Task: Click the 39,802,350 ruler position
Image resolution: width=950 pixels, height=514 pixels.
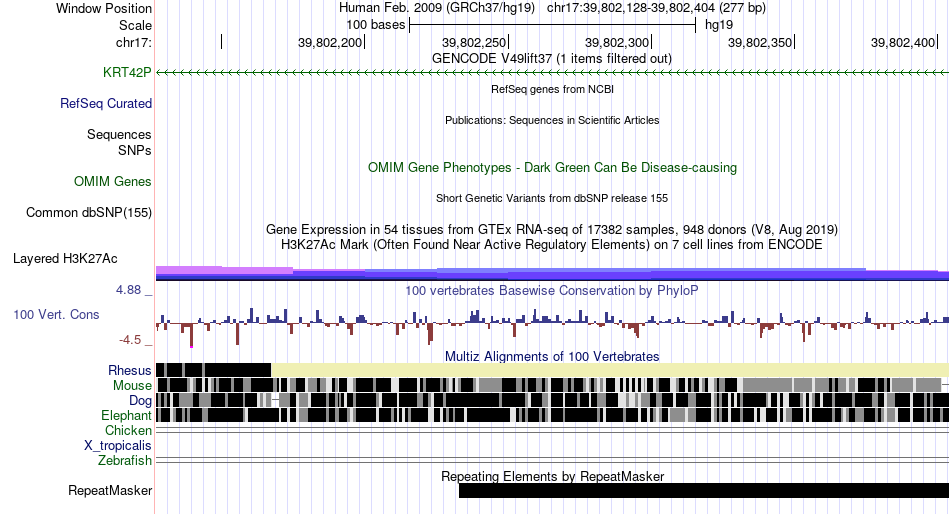Action: tap(760, 42)
